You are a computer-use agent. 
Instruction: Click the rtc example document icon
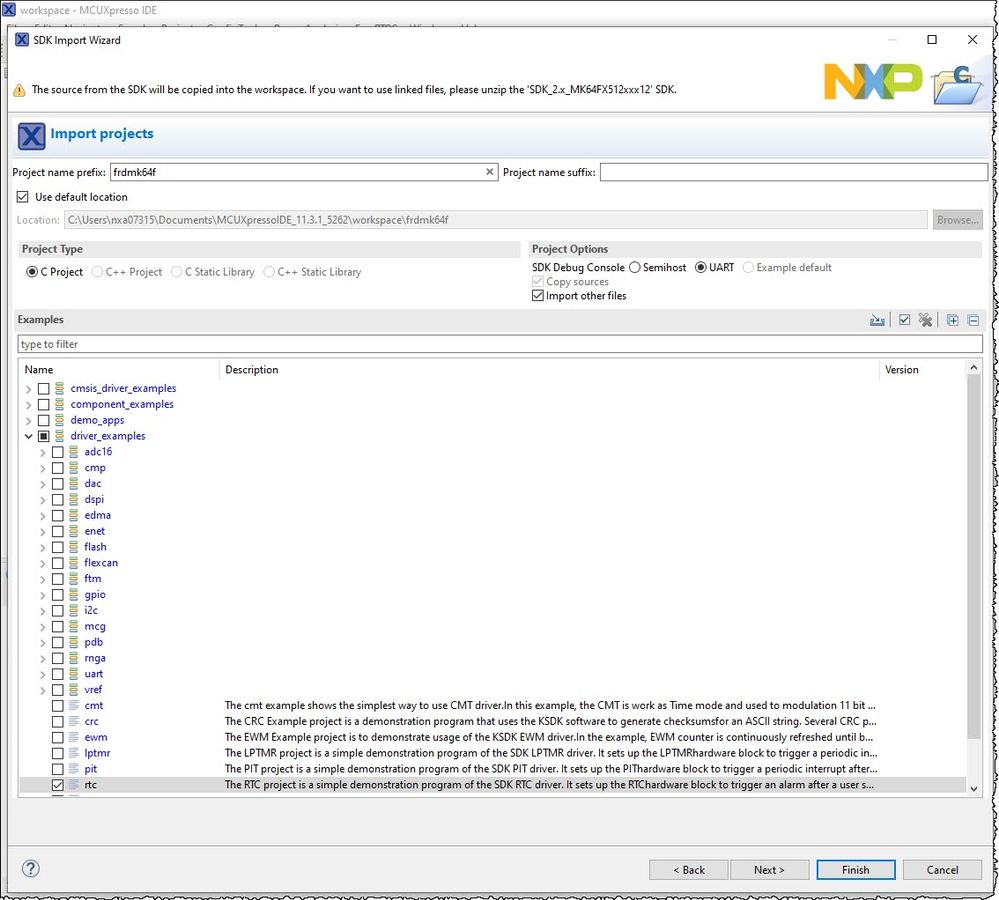pyautogui.click(x=73, y=785)
